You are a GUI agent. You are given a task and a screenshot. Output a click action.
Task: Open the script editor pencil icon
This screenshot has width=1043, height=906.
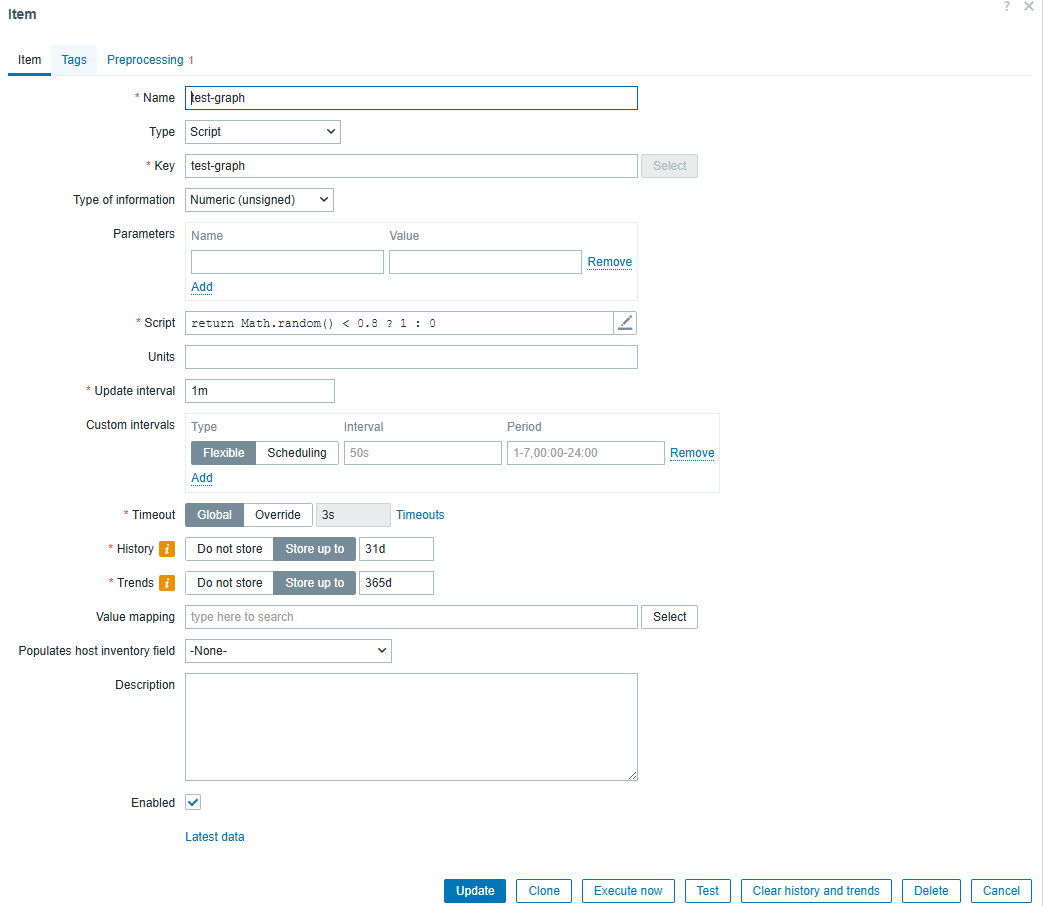point(625,323)
